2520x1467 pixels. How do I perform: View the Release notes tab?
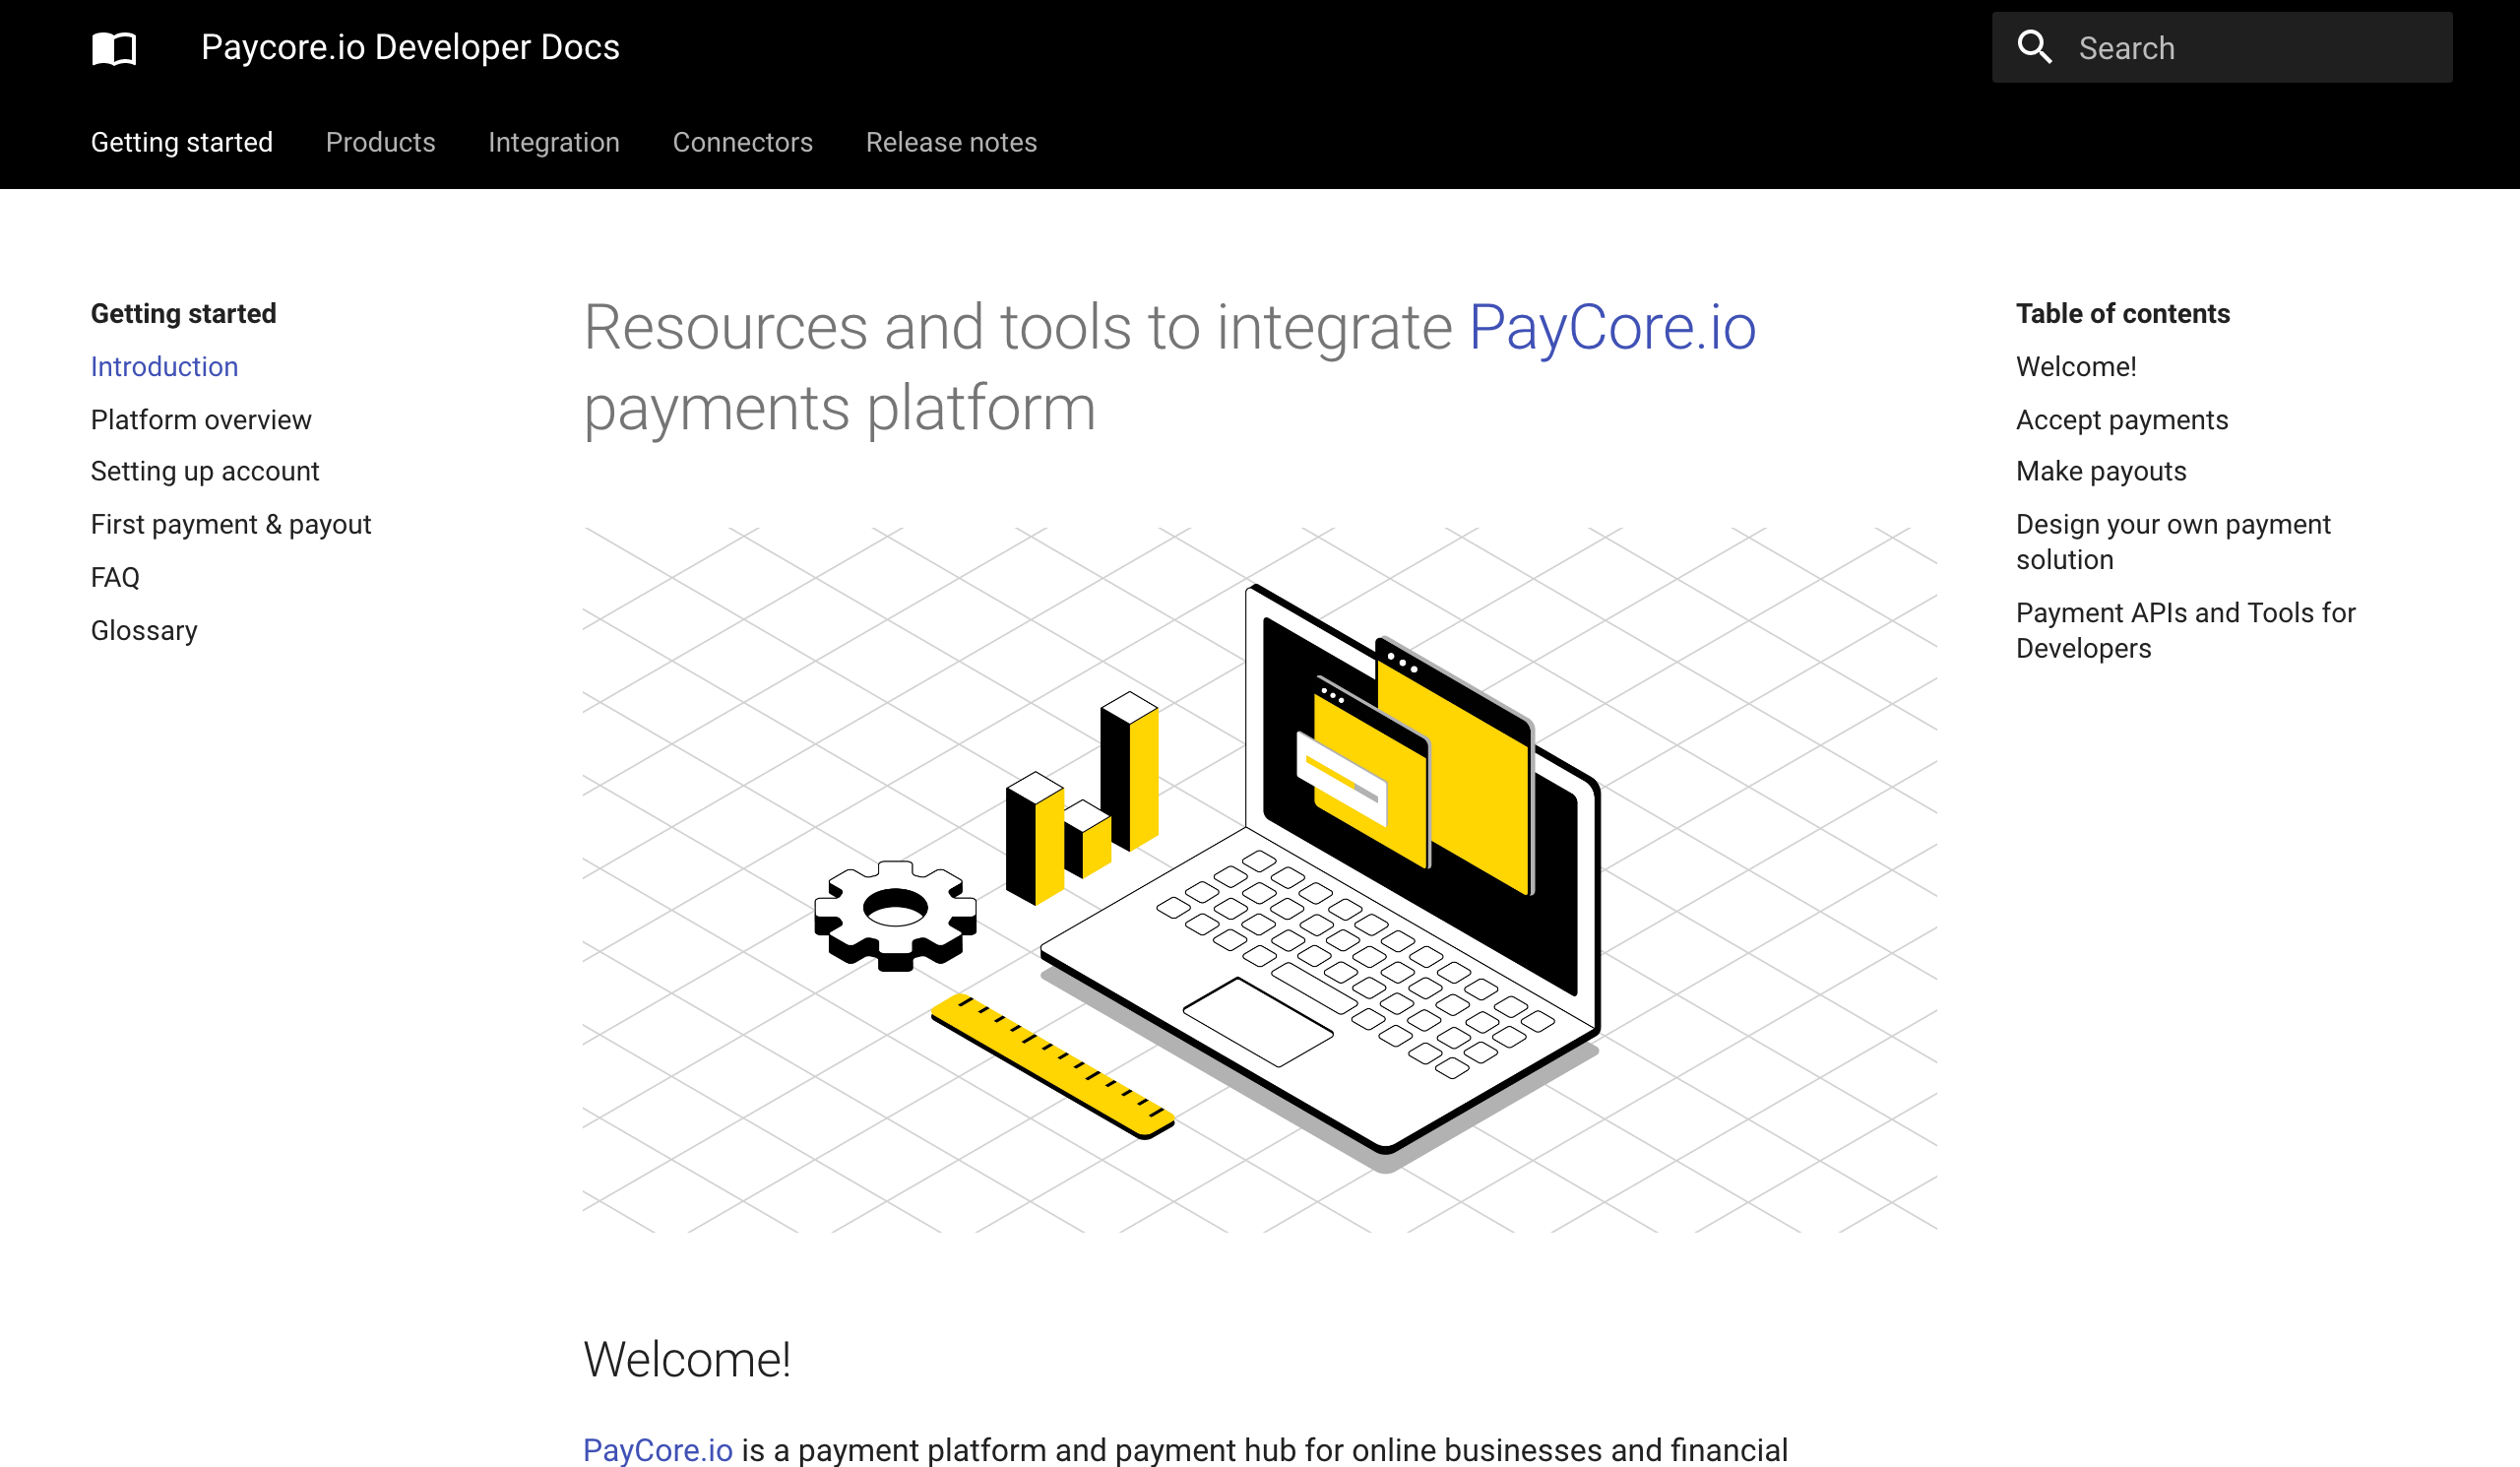coord(951,142)
